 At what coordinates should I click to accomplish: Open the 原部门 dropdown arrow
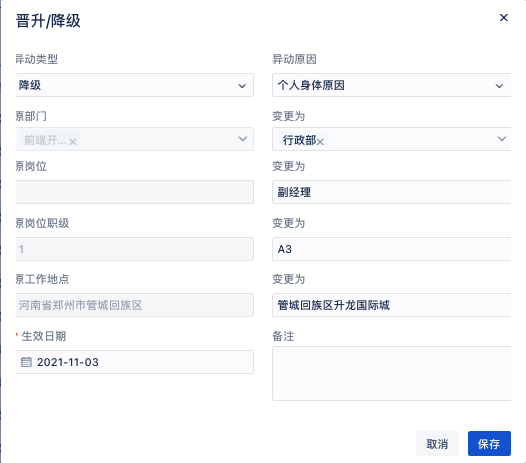(243, 139)
